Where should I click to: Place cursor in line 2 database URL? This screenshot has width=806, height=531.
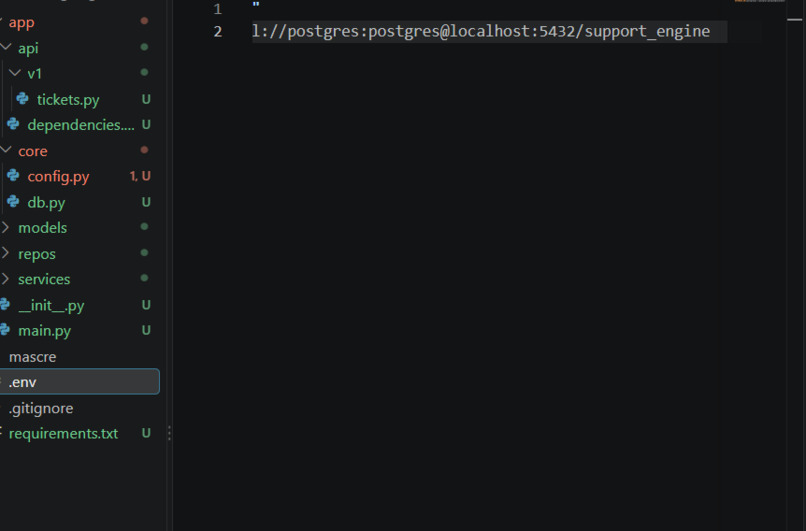481,31
